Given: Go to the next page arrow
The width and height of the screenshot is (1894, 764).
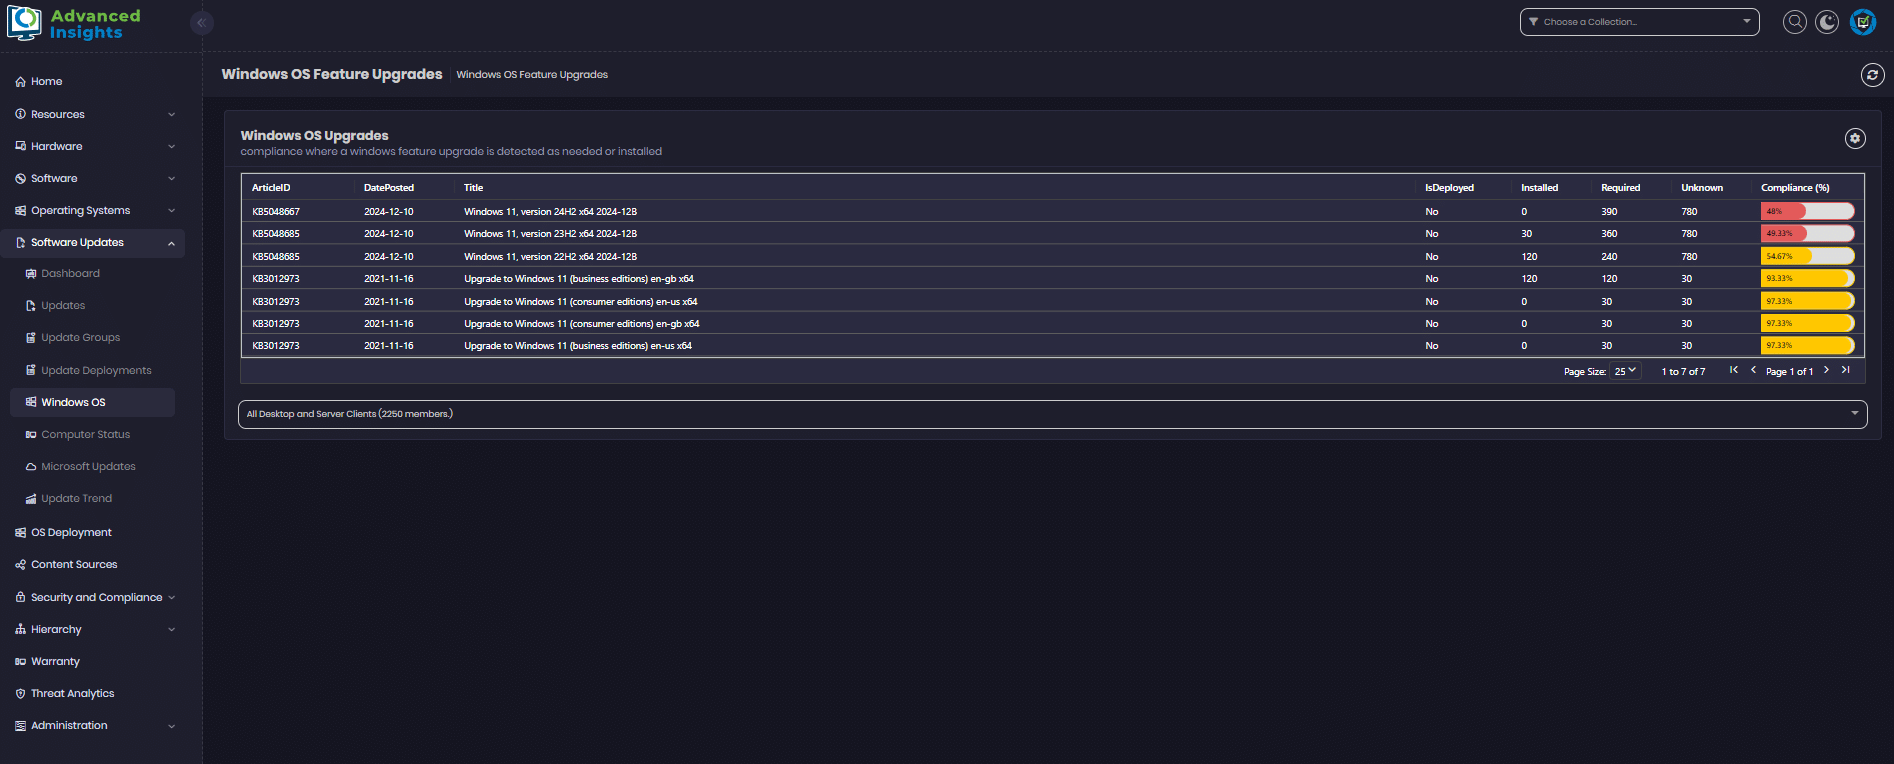Looking at the screenshot, I should click(1826, 370).
